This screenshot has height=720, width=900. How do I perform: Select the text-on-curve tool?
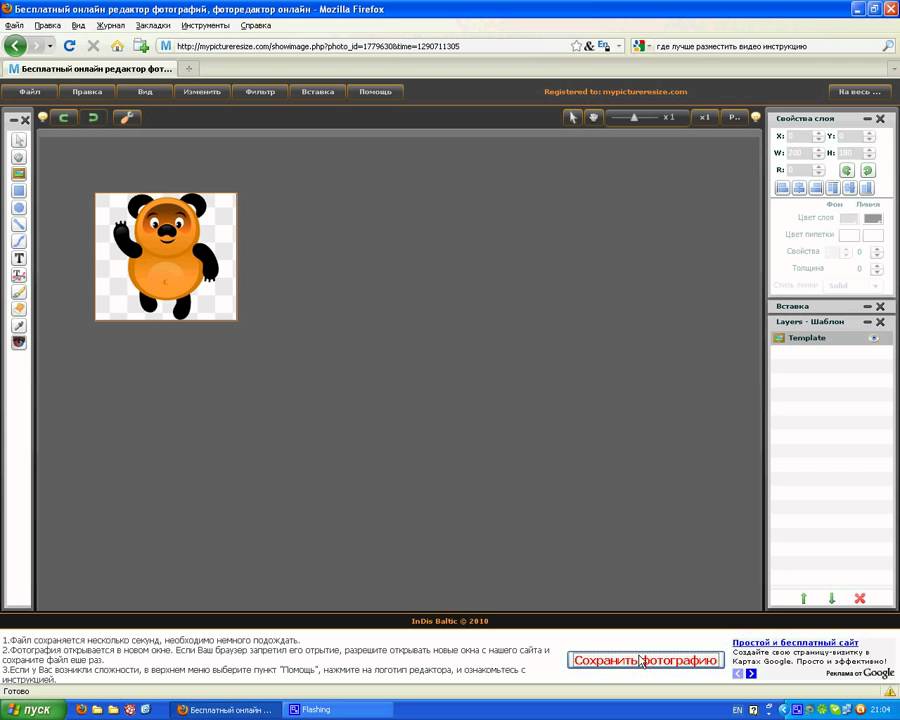[x=19, y=275]
